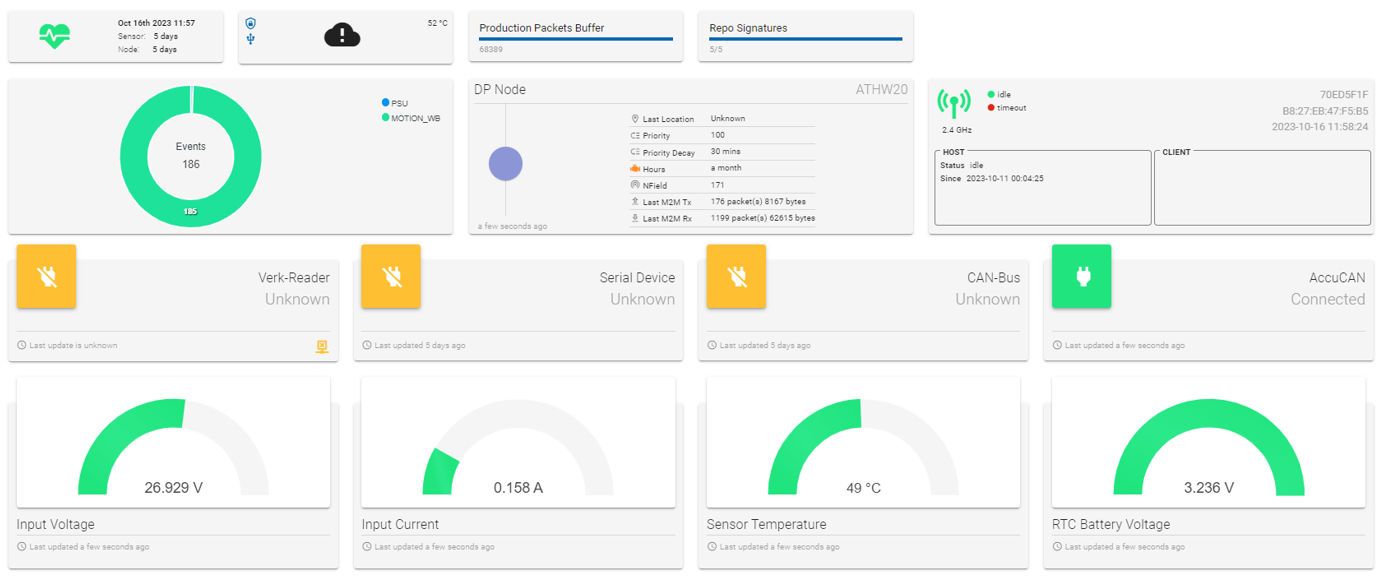Click the purple DP Node timeline circle
1388x577 pixels.
tap(505, 164)
